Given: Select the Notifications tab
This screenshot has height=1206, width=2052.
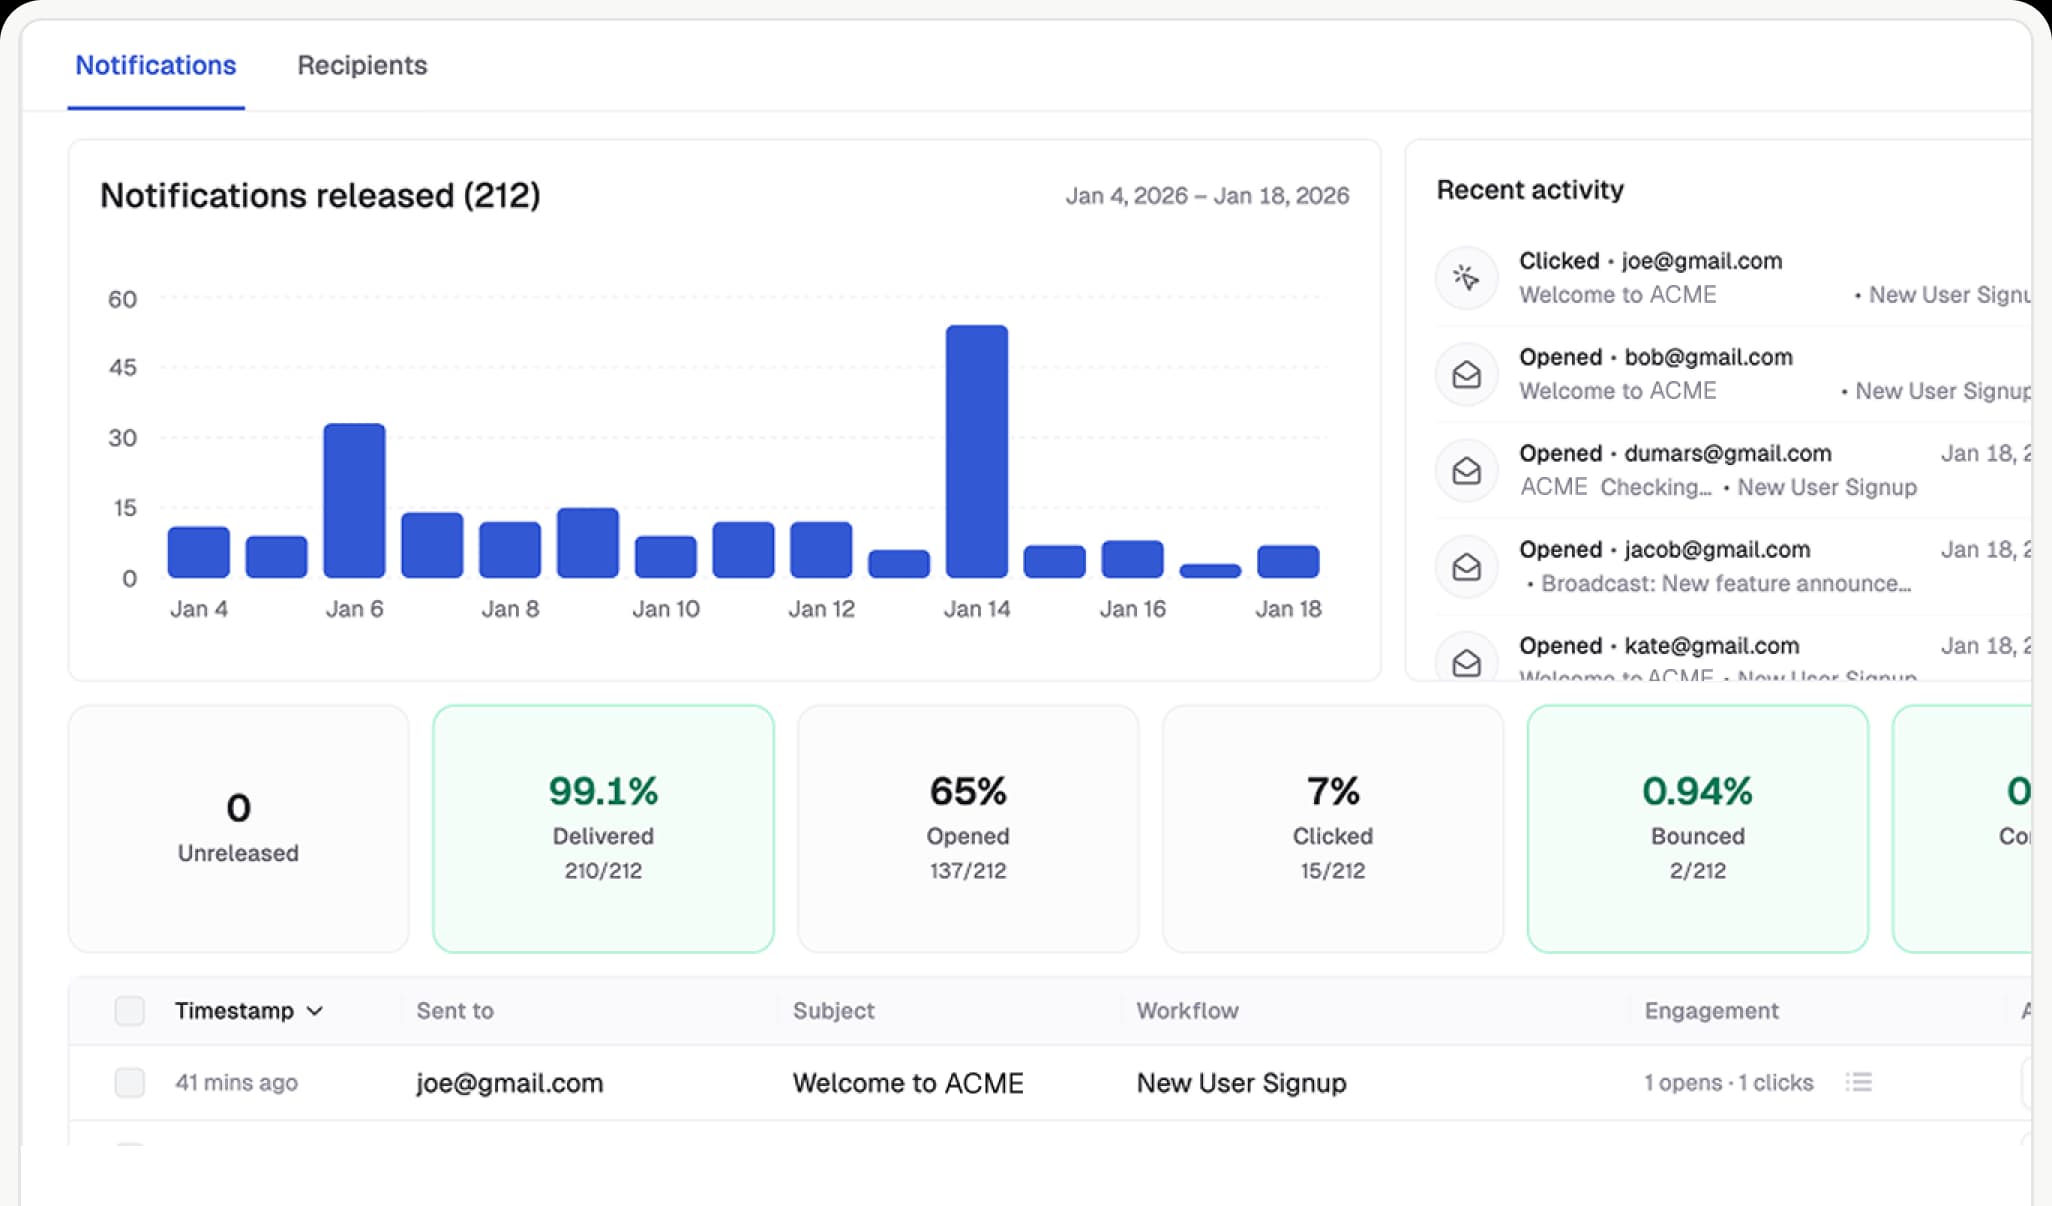Looking at the screenshot, I should 155,65.
